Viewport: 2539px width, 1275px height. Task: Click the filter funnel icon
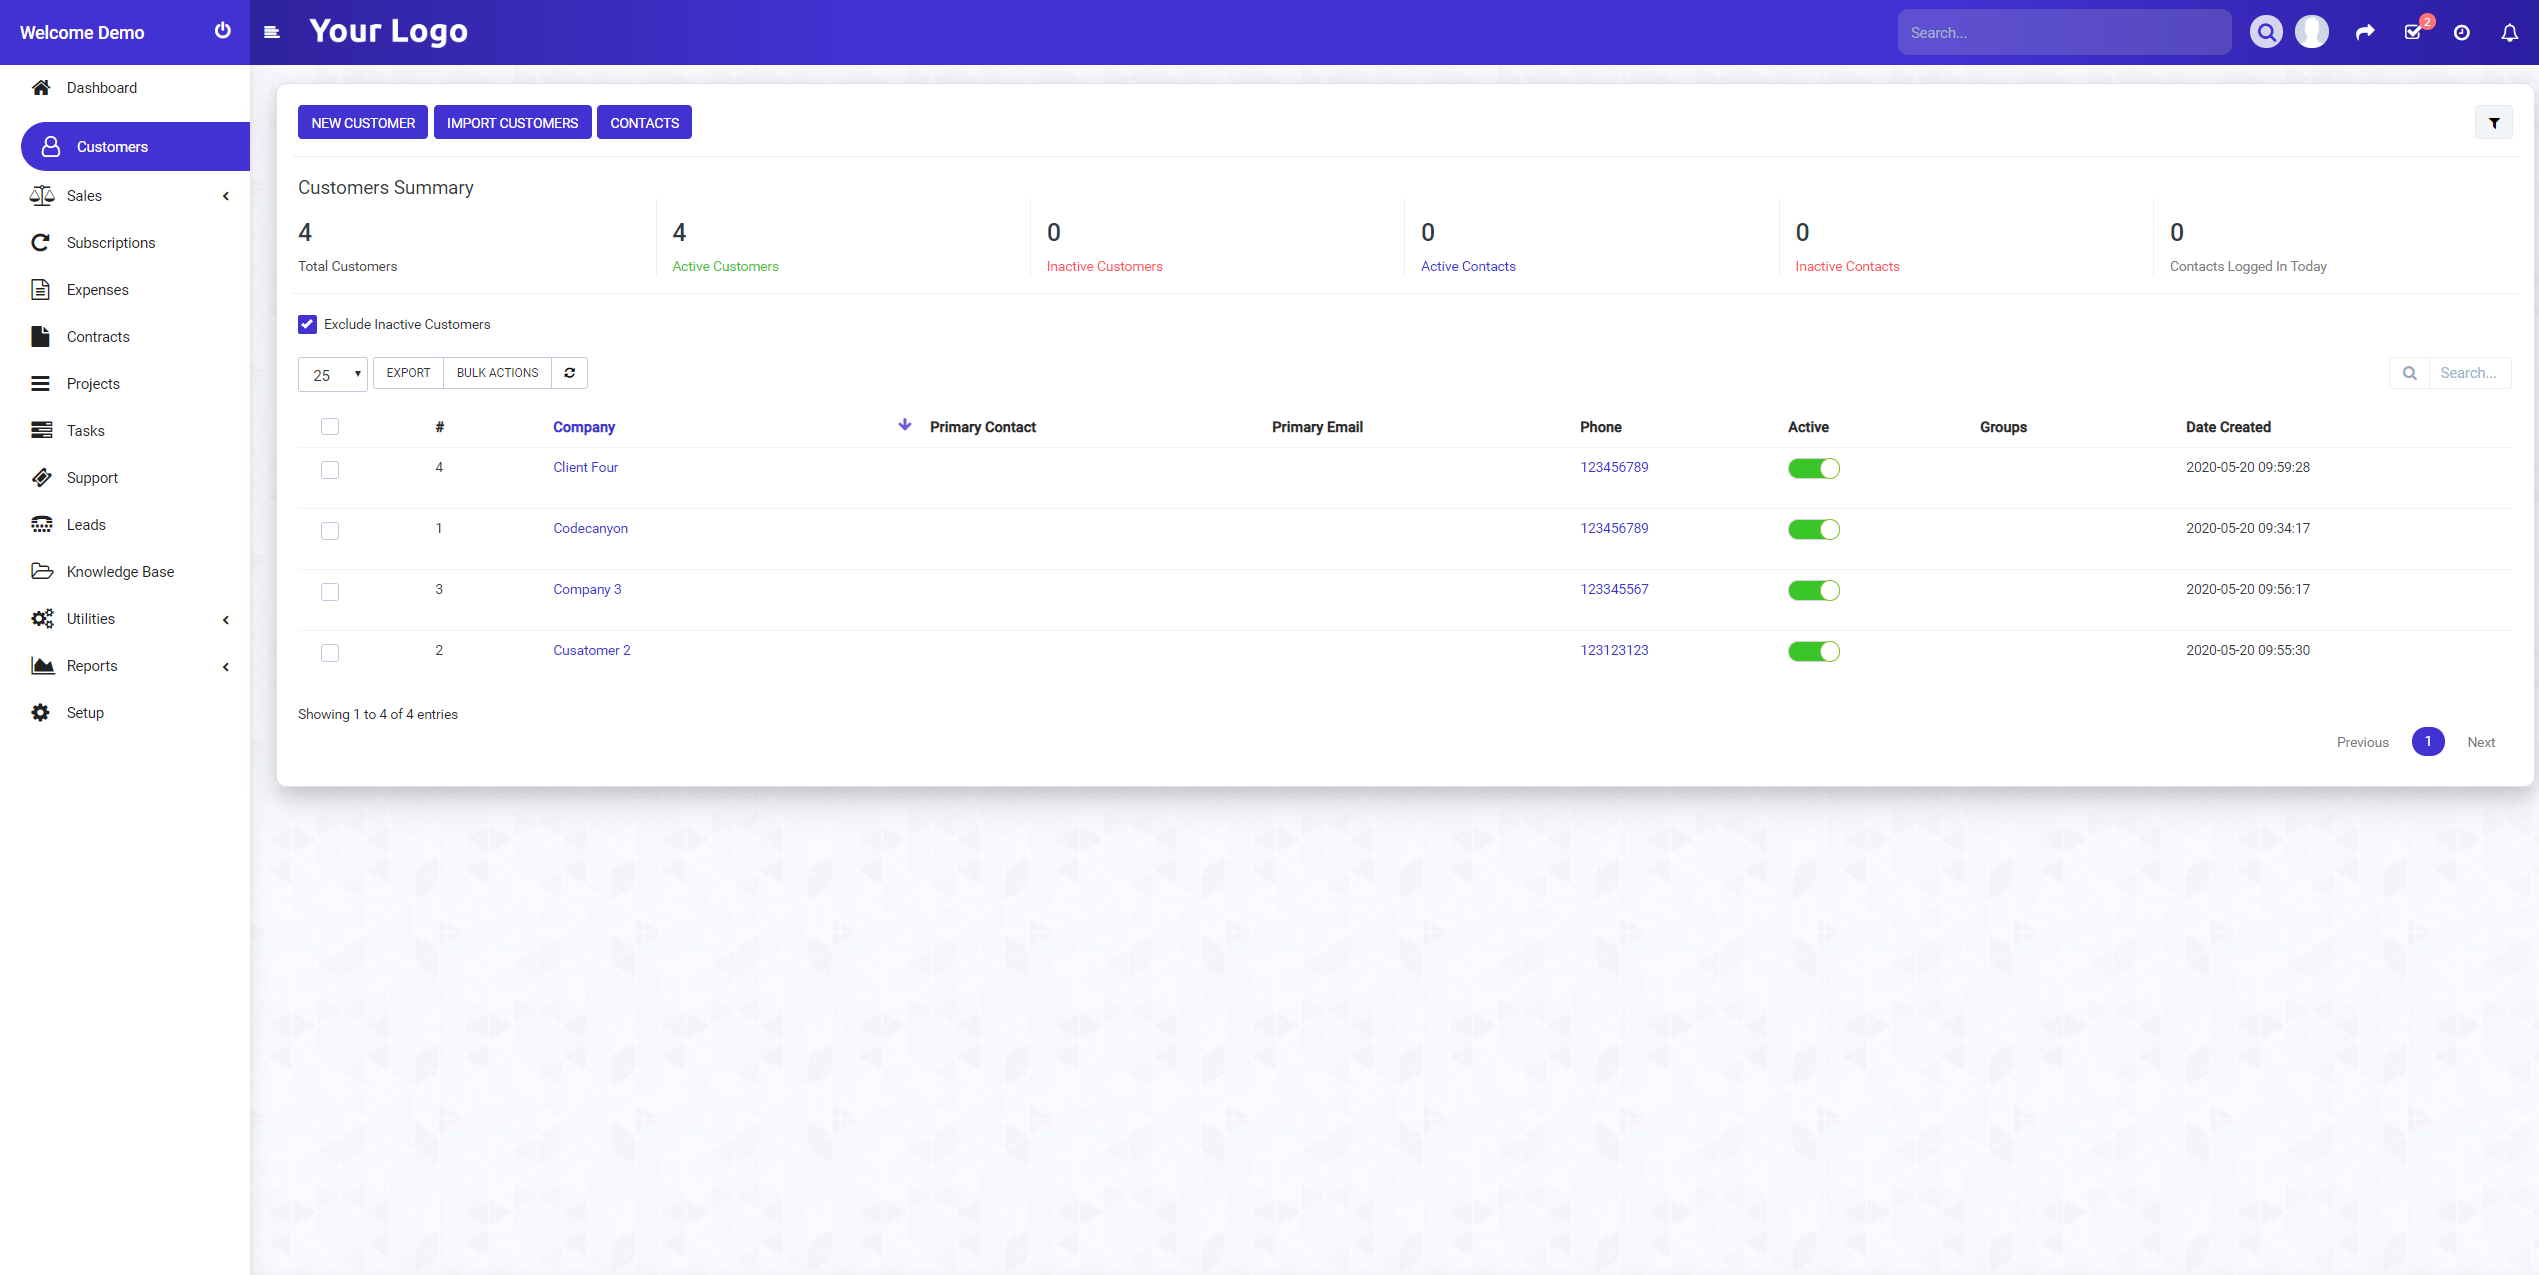(2494, 123)
